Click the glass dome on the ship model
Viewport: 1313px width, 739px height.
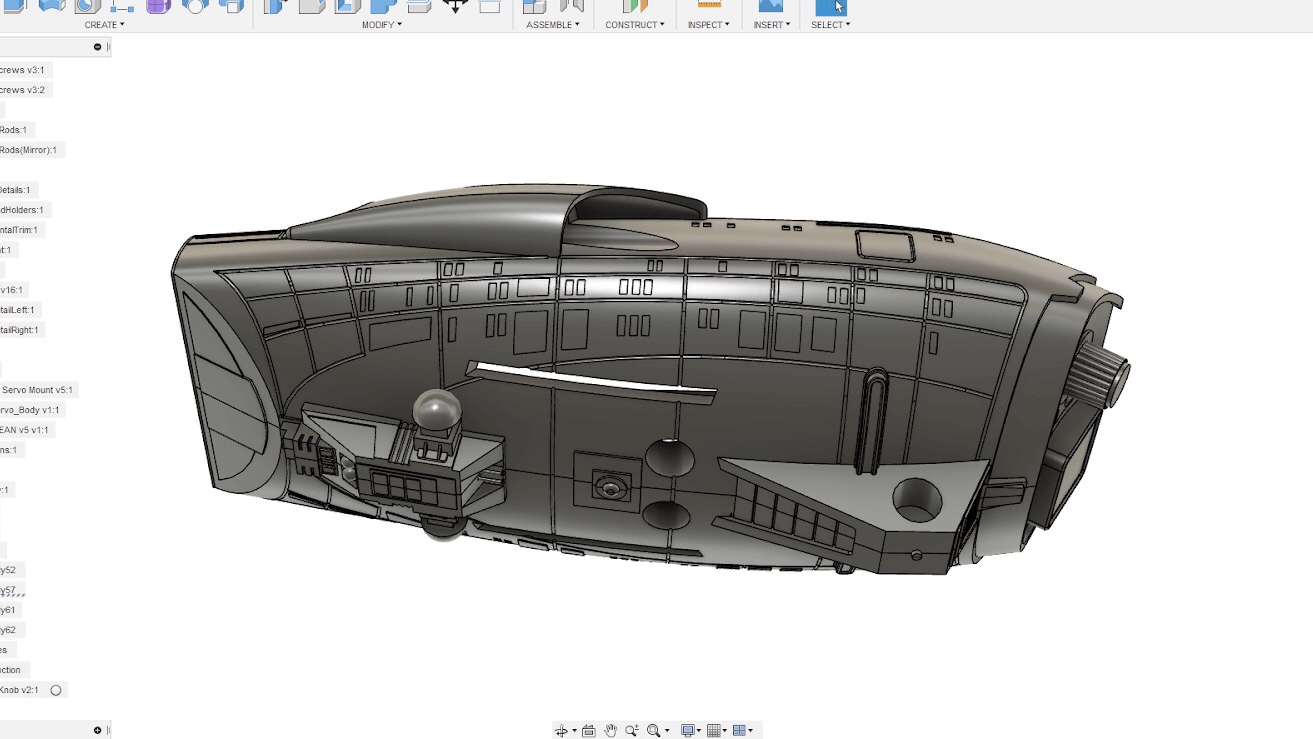[437, 409]
